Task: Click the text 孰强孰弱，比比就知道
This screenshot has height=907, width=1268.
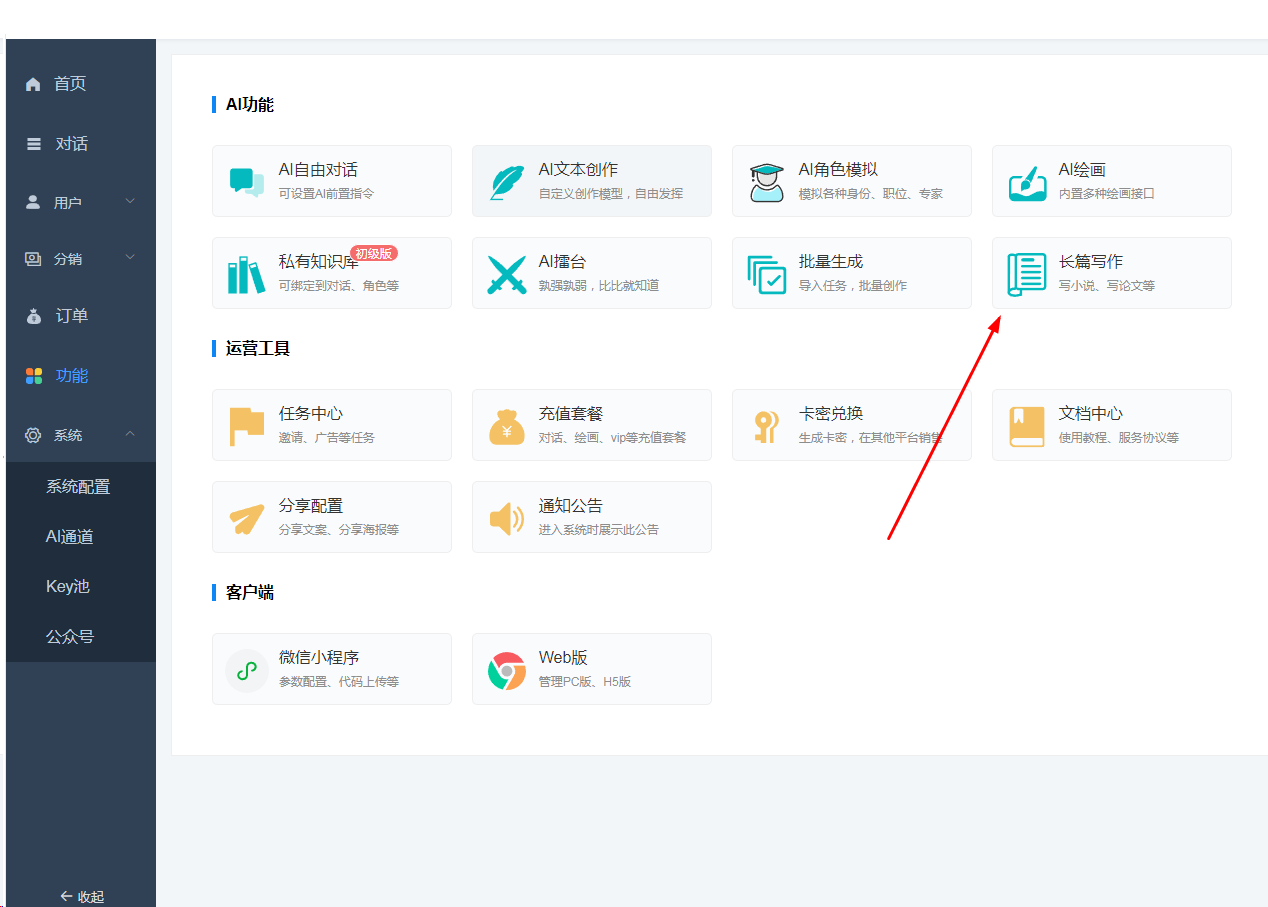Action: pyautogui.click(x=599, y=286)
